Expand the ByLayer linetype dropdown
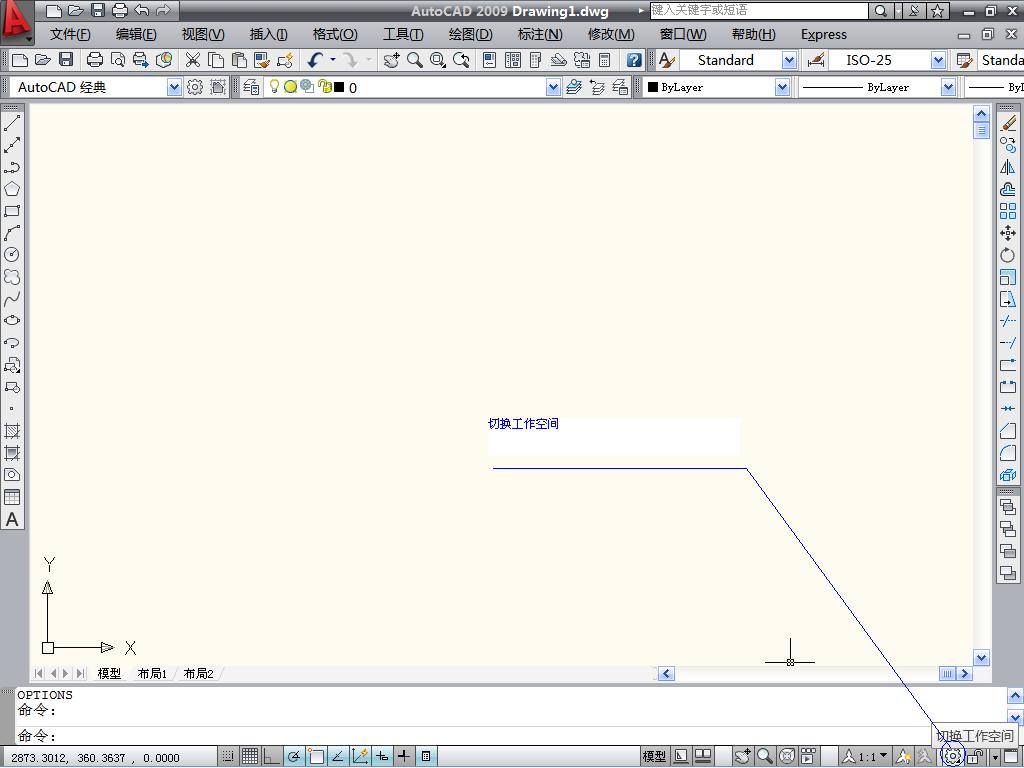 pyautogui.click(x=948, y=87)
